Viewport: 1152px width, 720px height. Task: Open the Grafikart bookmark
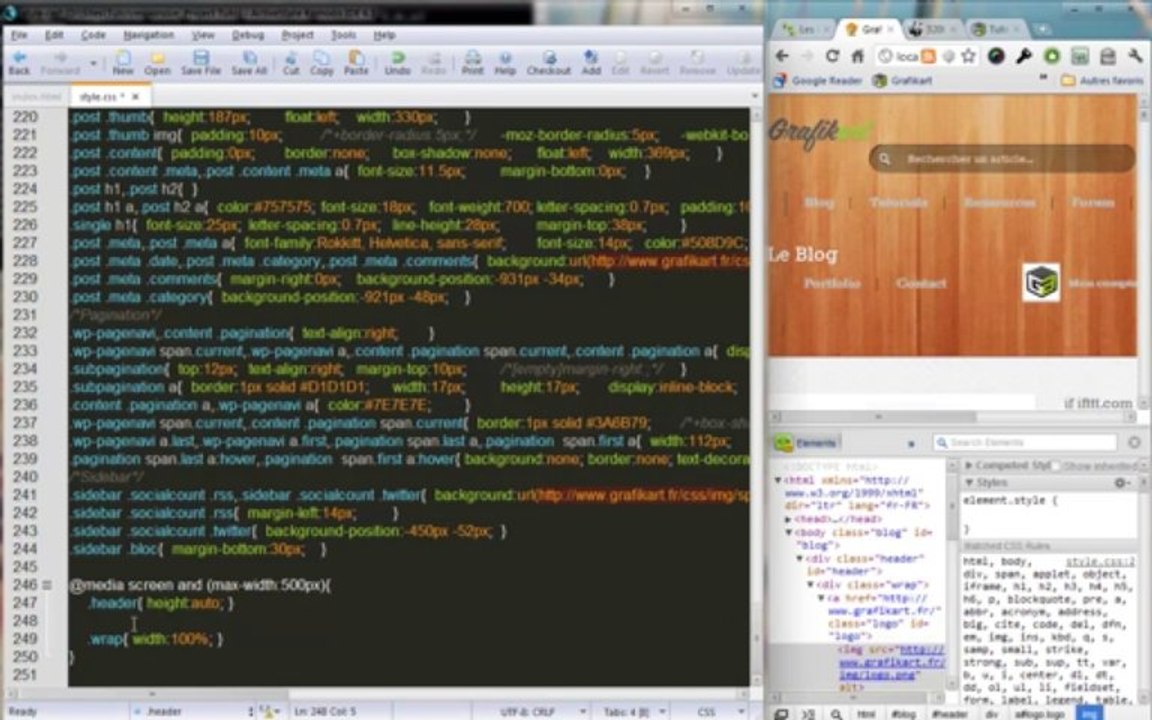[x=902, y=80]
